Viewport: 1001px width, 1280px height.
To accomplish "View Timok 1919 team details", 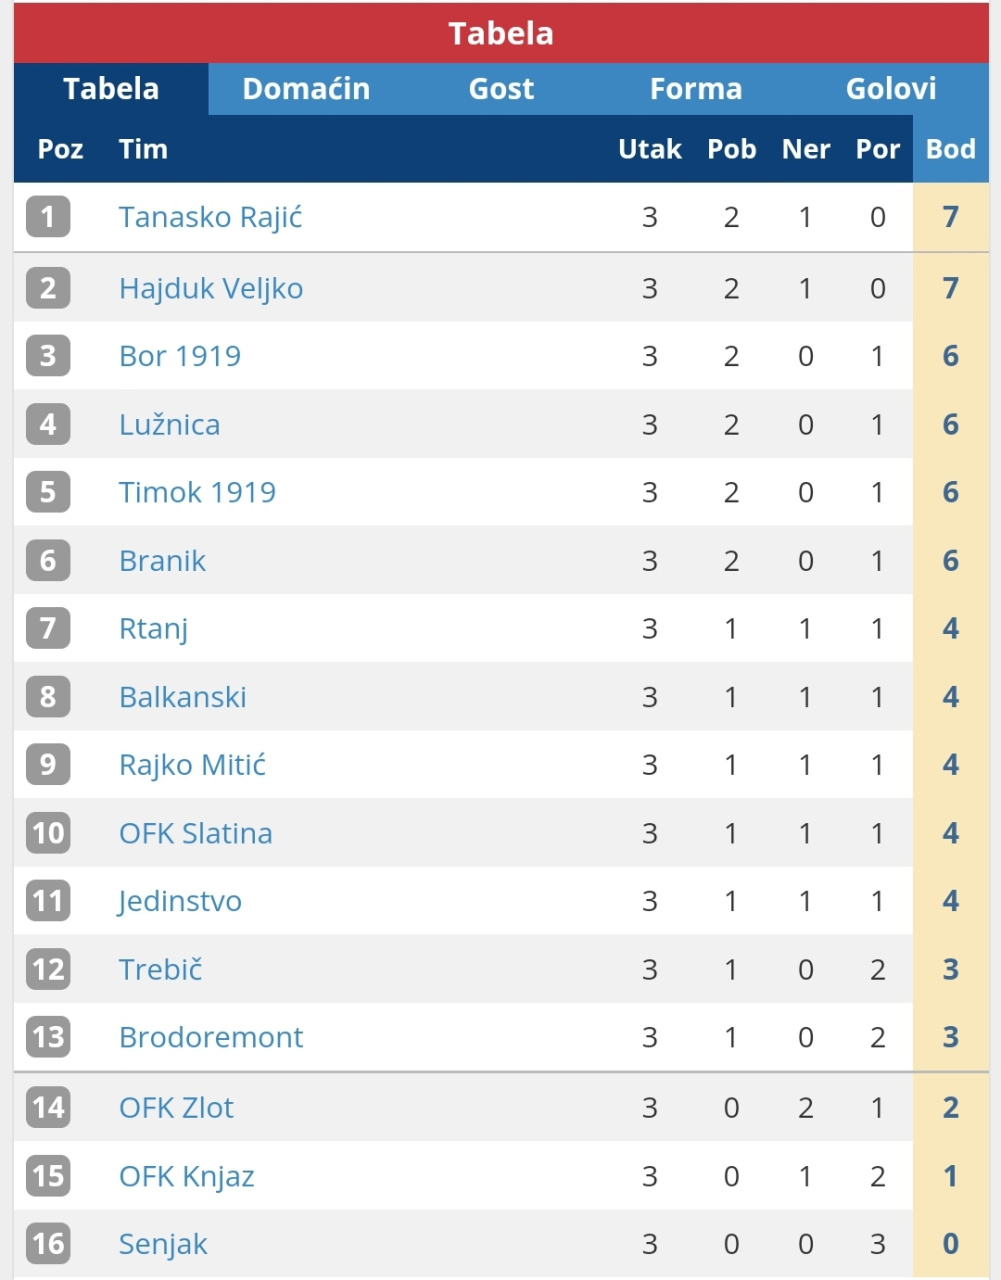I will 197,492.
